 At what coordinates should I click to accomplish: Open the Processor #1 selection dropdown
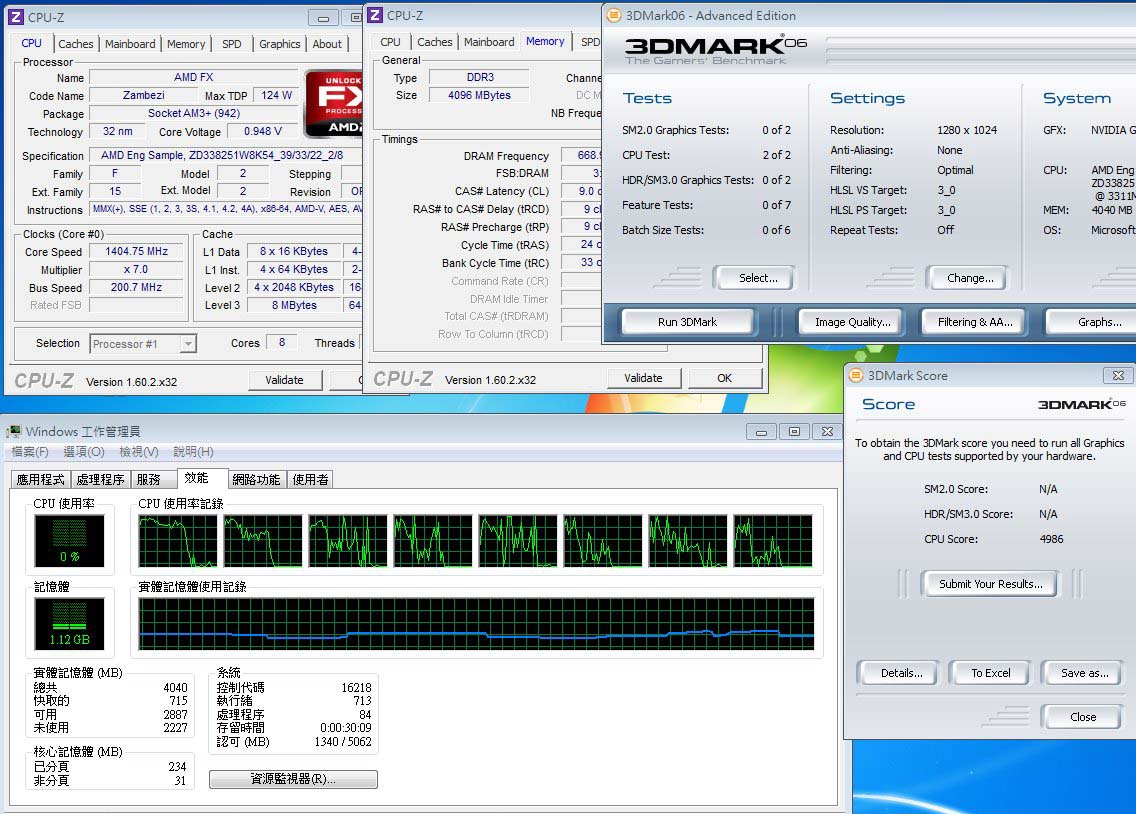[x=188, y=344]
